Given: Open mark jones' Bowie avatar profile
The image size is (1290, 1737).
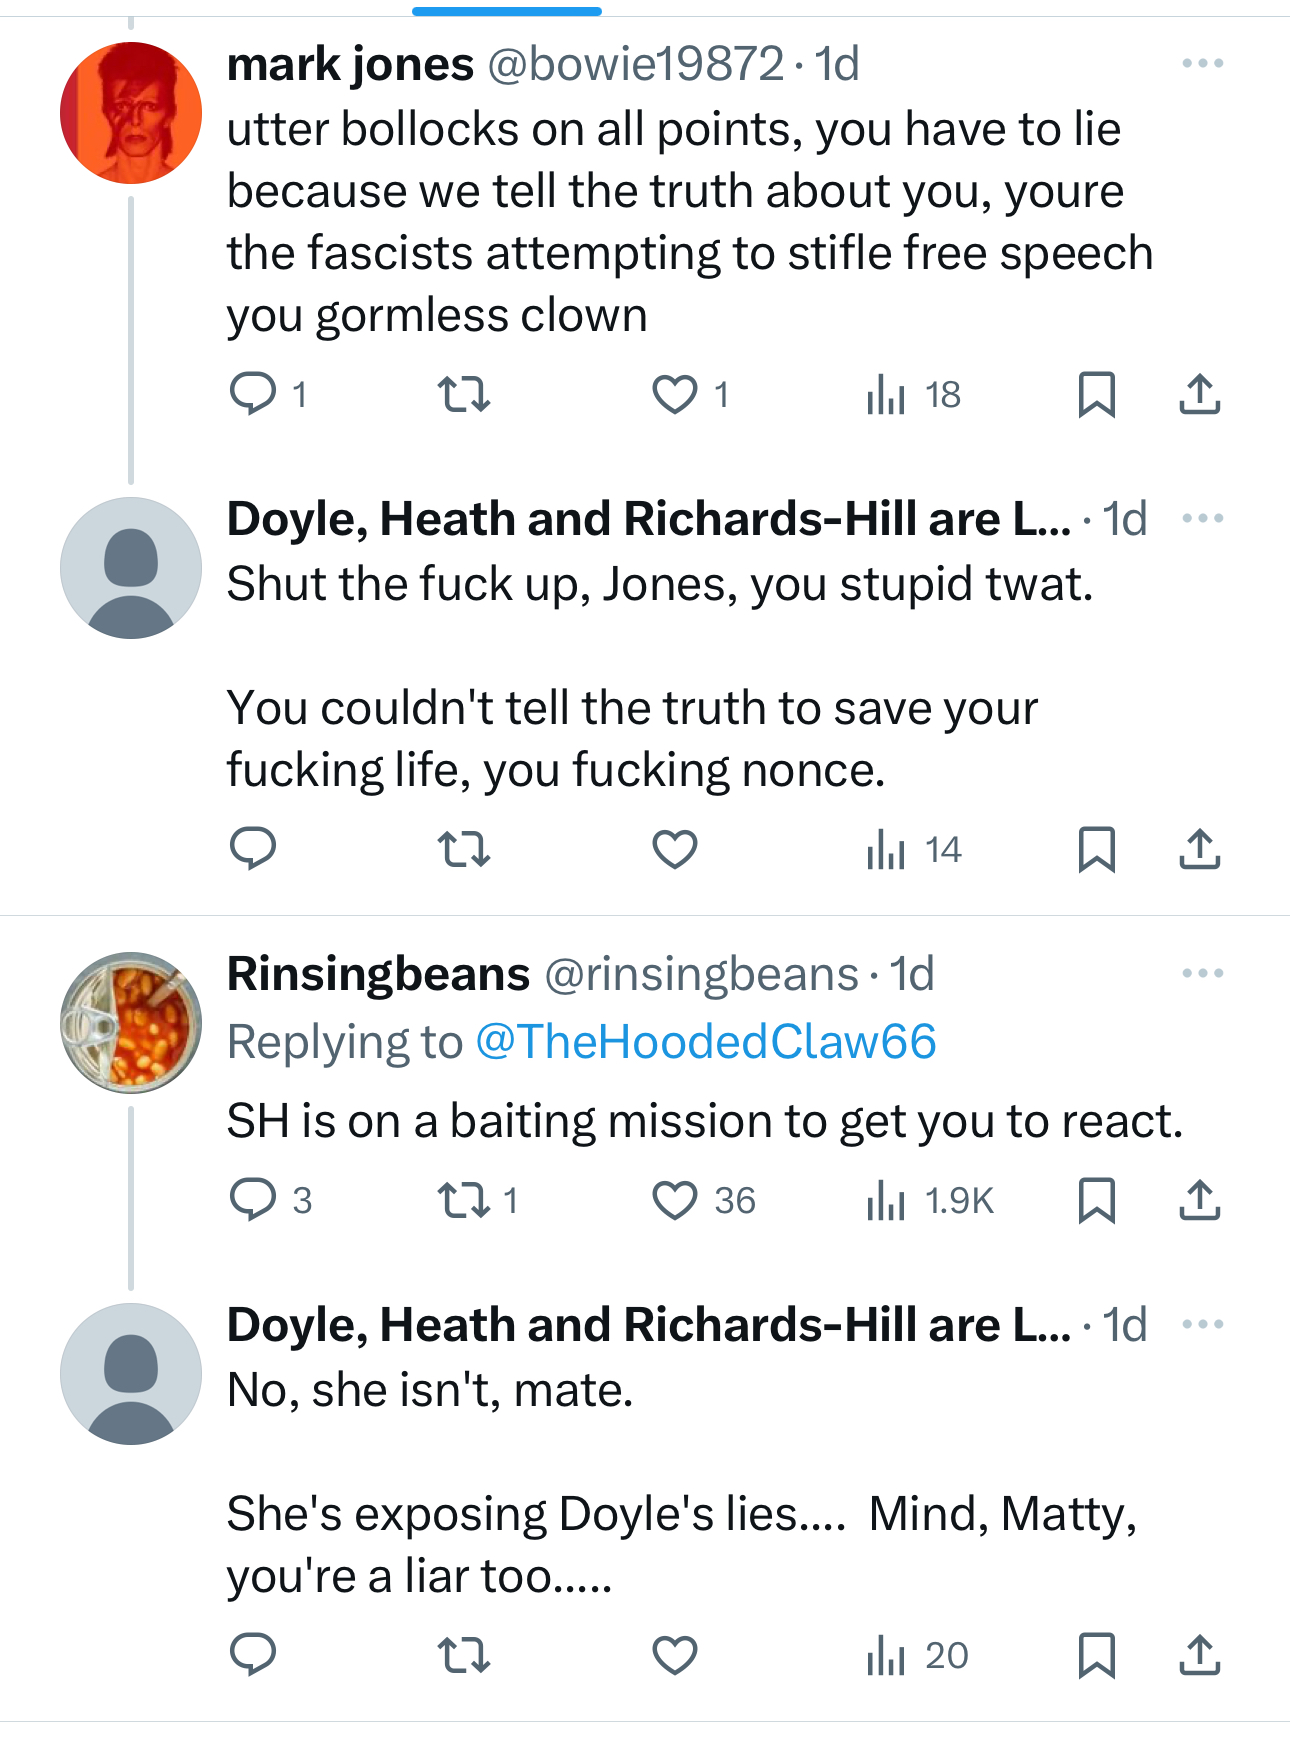Looking at the screenshot, I should tap(131, 113).
